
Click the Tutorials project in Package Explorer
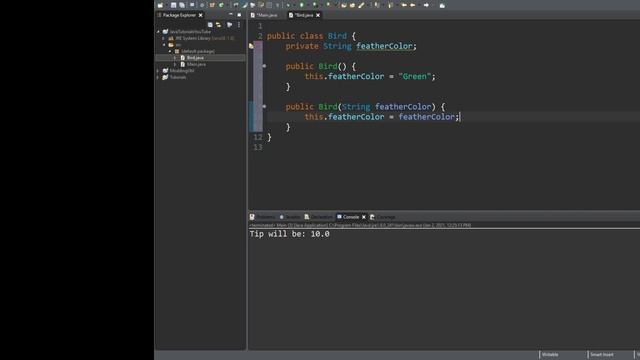[178, 77]
